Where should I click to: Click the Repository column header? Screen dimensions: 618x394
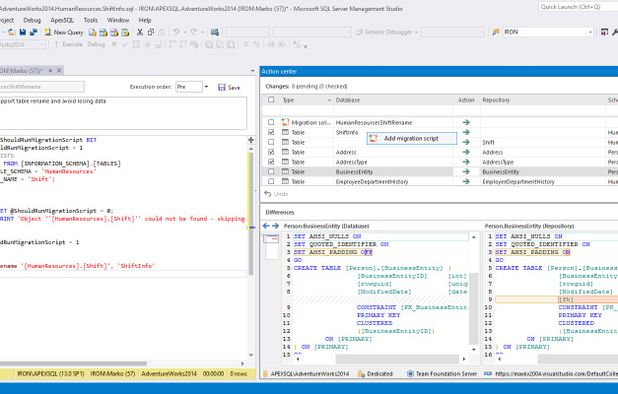542,100
